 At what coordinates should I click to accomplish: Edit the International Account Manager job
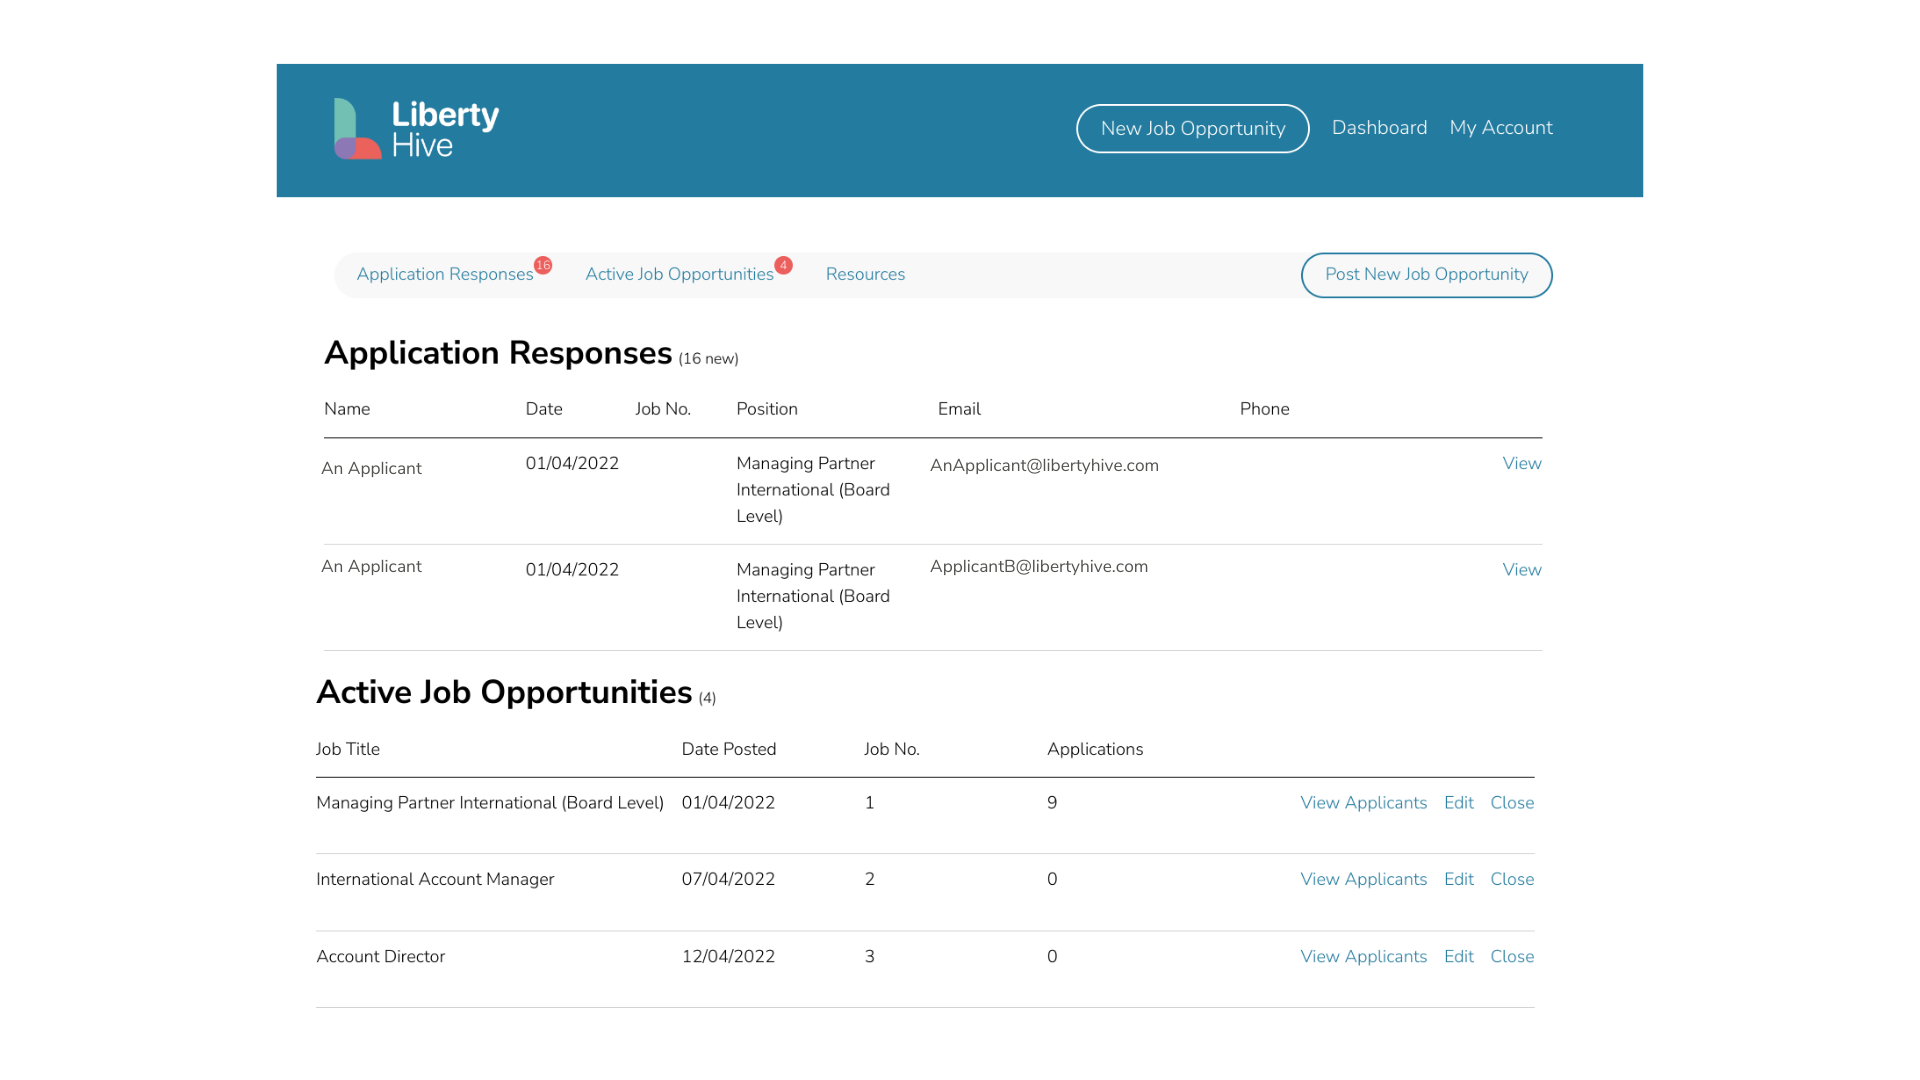point(1458,880)
